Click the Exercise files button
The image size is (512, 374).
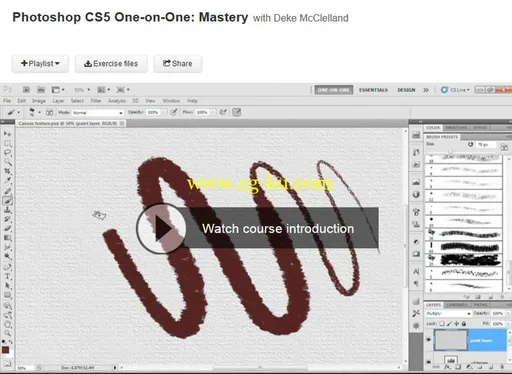coord(111,64)
